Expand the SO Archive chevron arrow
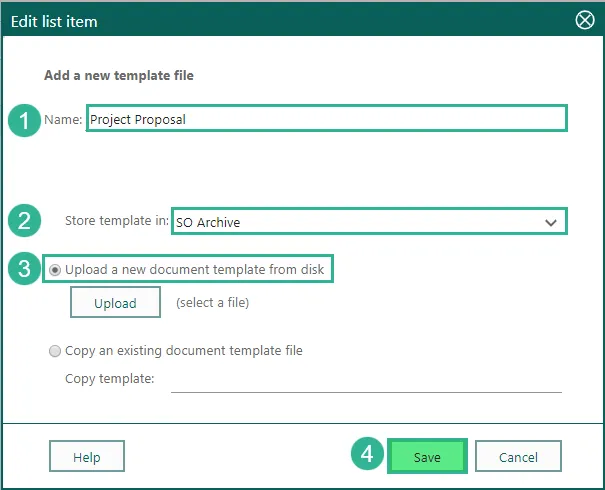Viewport: 605px width, 490px height. [x=551, y=222]
